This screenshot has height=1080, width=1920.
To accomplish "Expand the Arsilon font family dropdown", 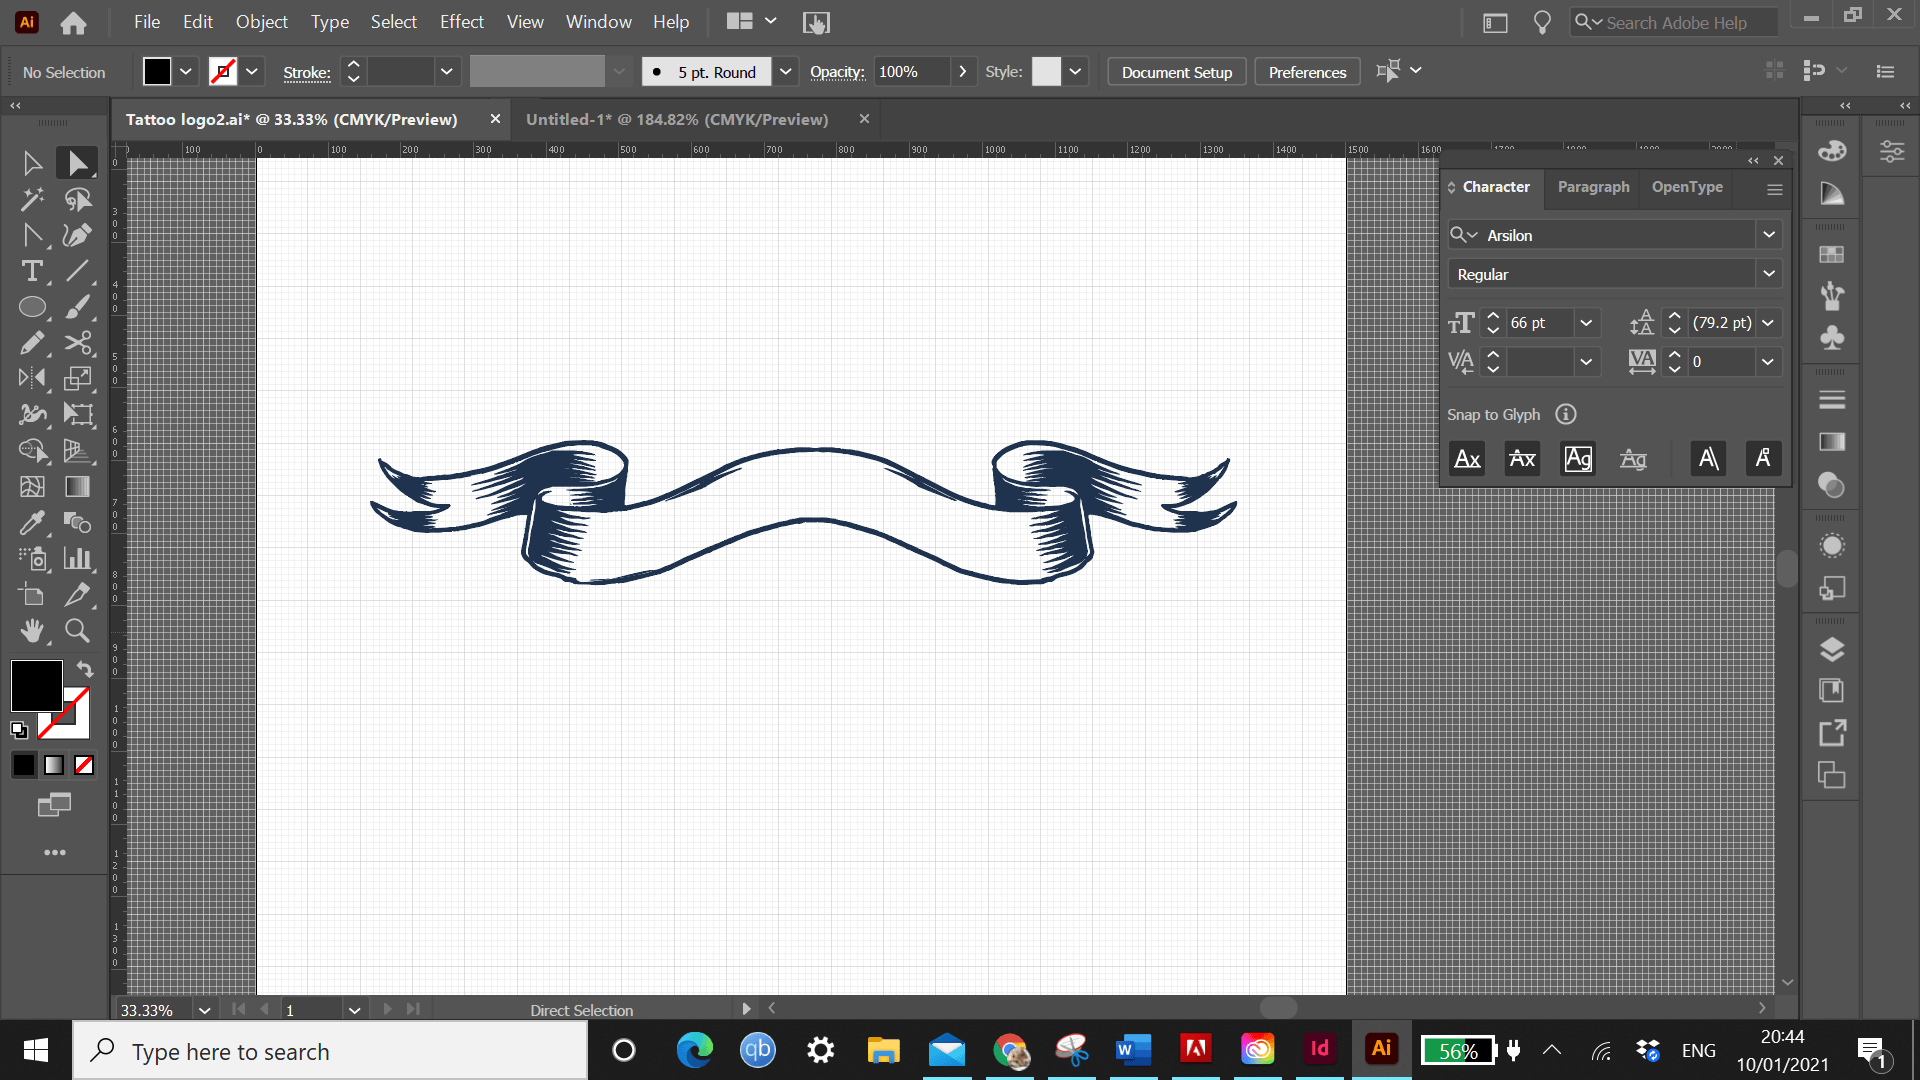I will [1769, 235].
